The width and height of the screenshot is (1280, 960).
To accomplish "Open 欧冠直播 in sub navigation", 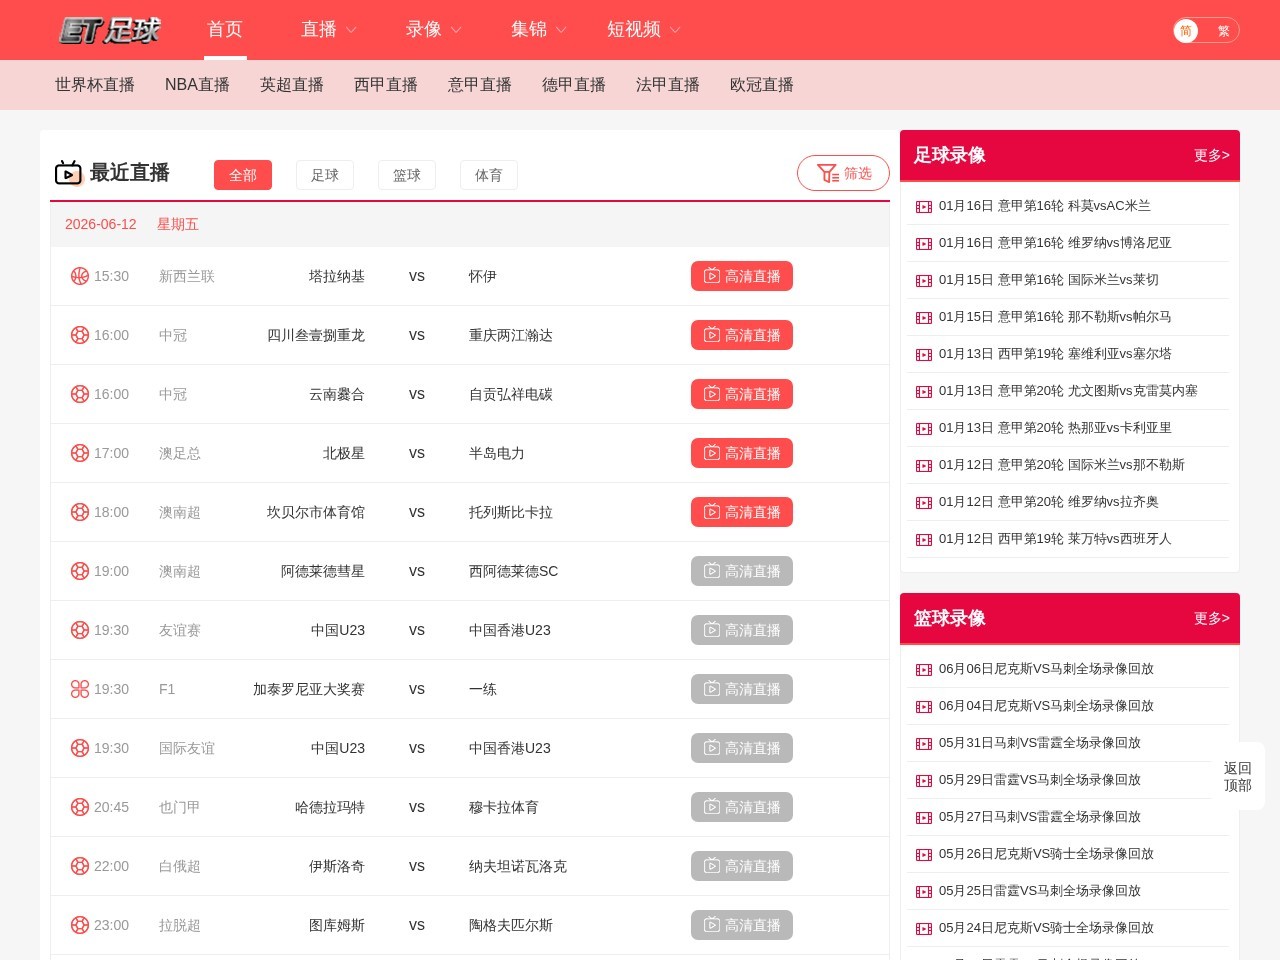I will coord(762,85).
